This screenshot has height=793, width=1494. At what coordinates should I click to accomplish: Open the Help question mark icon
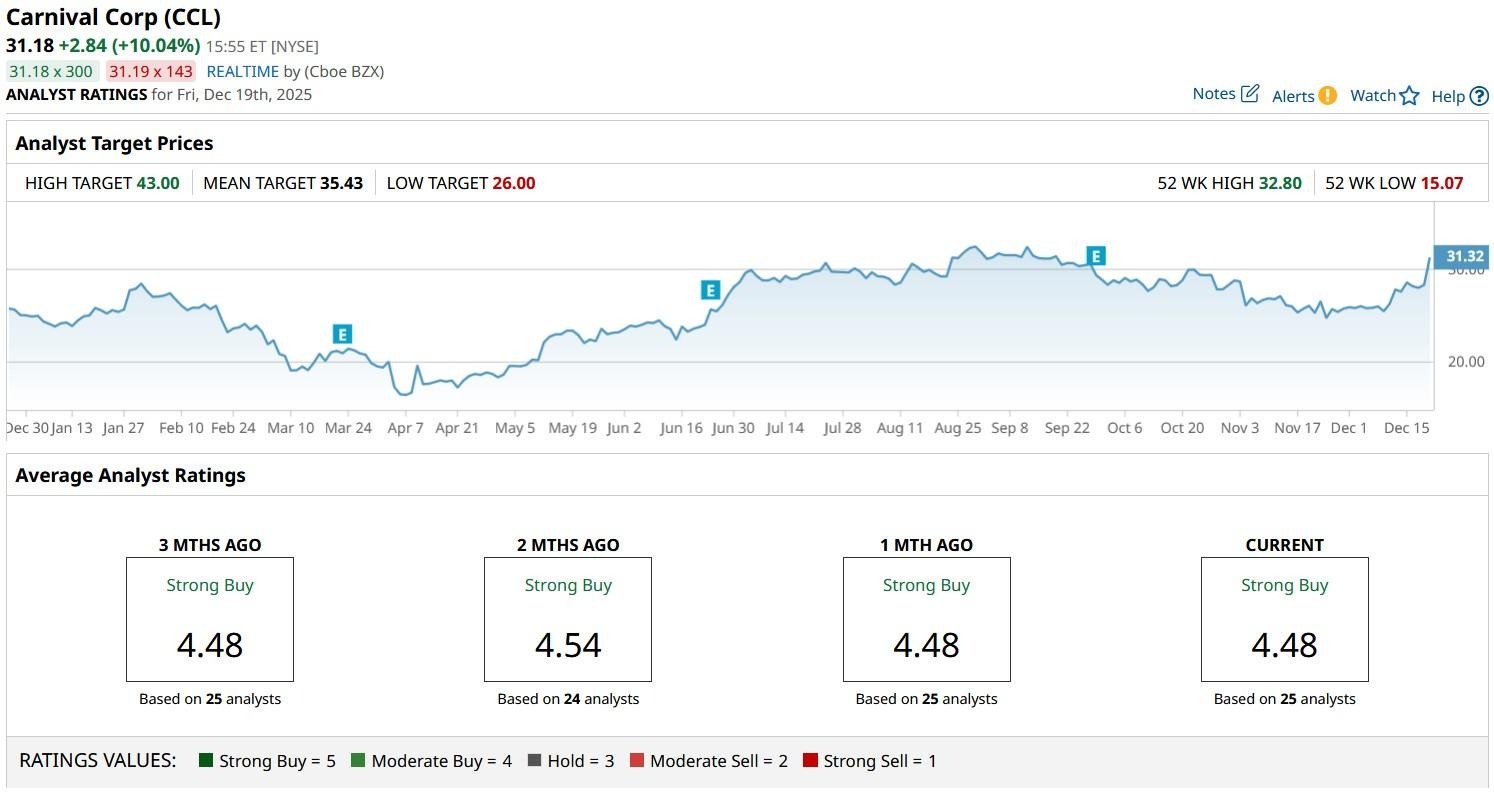tap(1479, 96)
